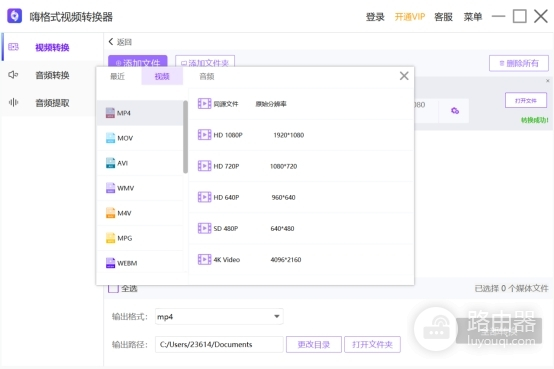554x369 pixels.
Task: Open 客服 customer service
Action: click(x=443, y=17)
